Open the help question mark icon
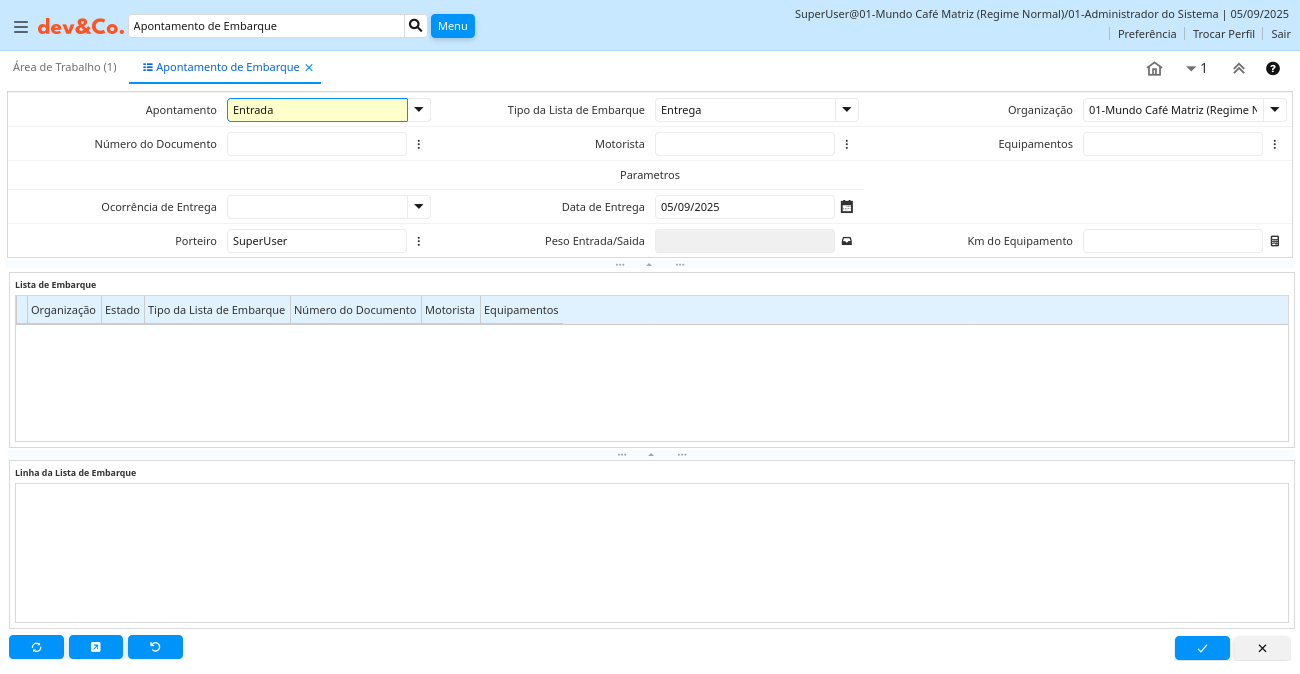 tap(1273, 69)
